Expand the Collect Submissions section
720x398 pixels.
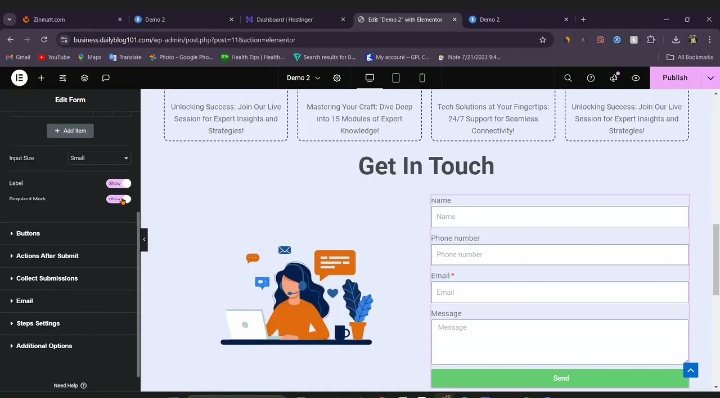tap(69, 278)
